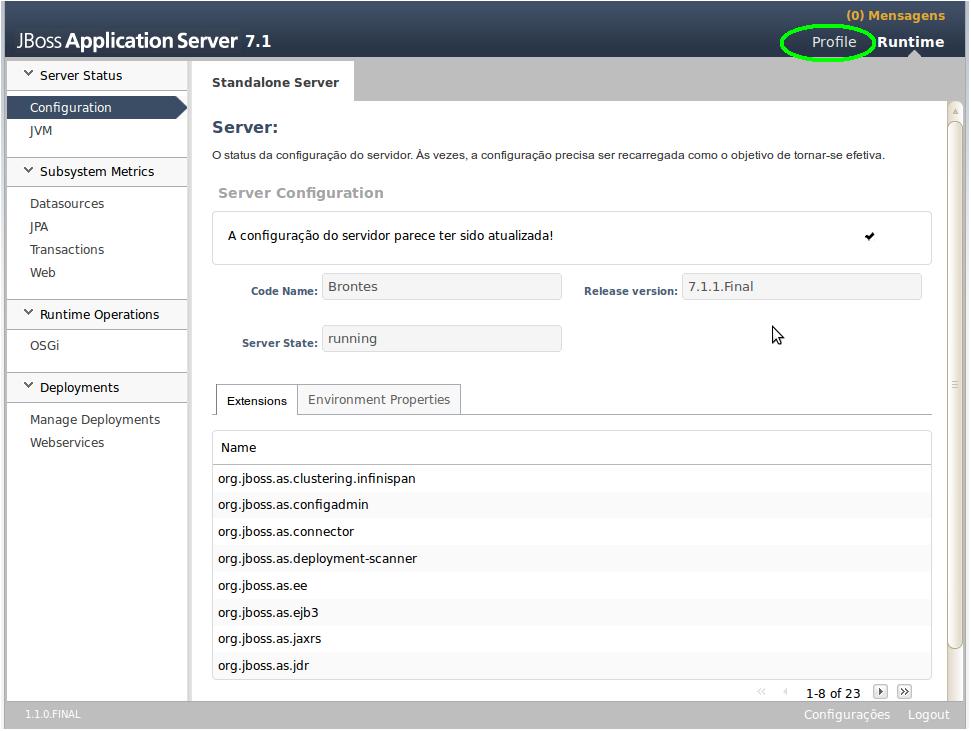Open JPA metrics
Image resolution: width=971 pixels, height=731 pixels.
39,227
